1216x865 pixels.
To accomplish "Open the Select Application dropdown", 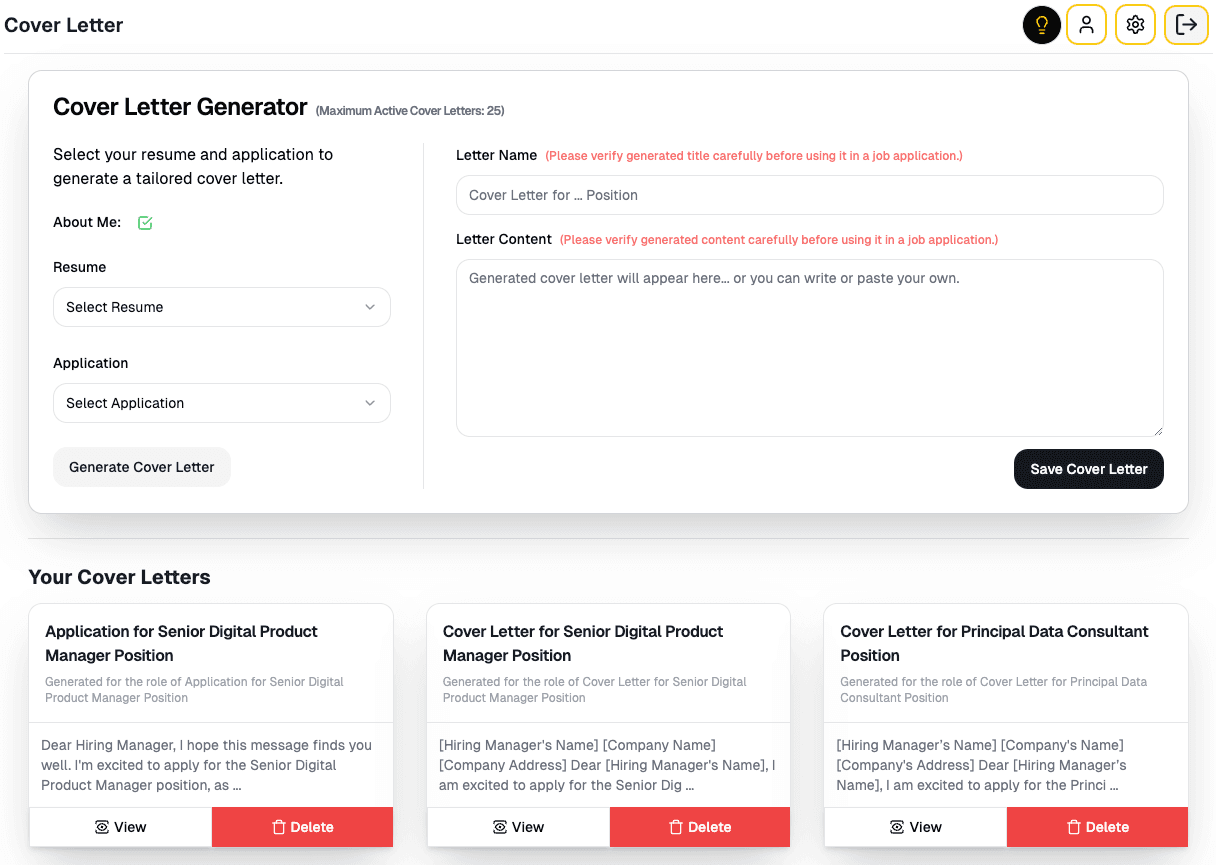I will click(221, 403).
